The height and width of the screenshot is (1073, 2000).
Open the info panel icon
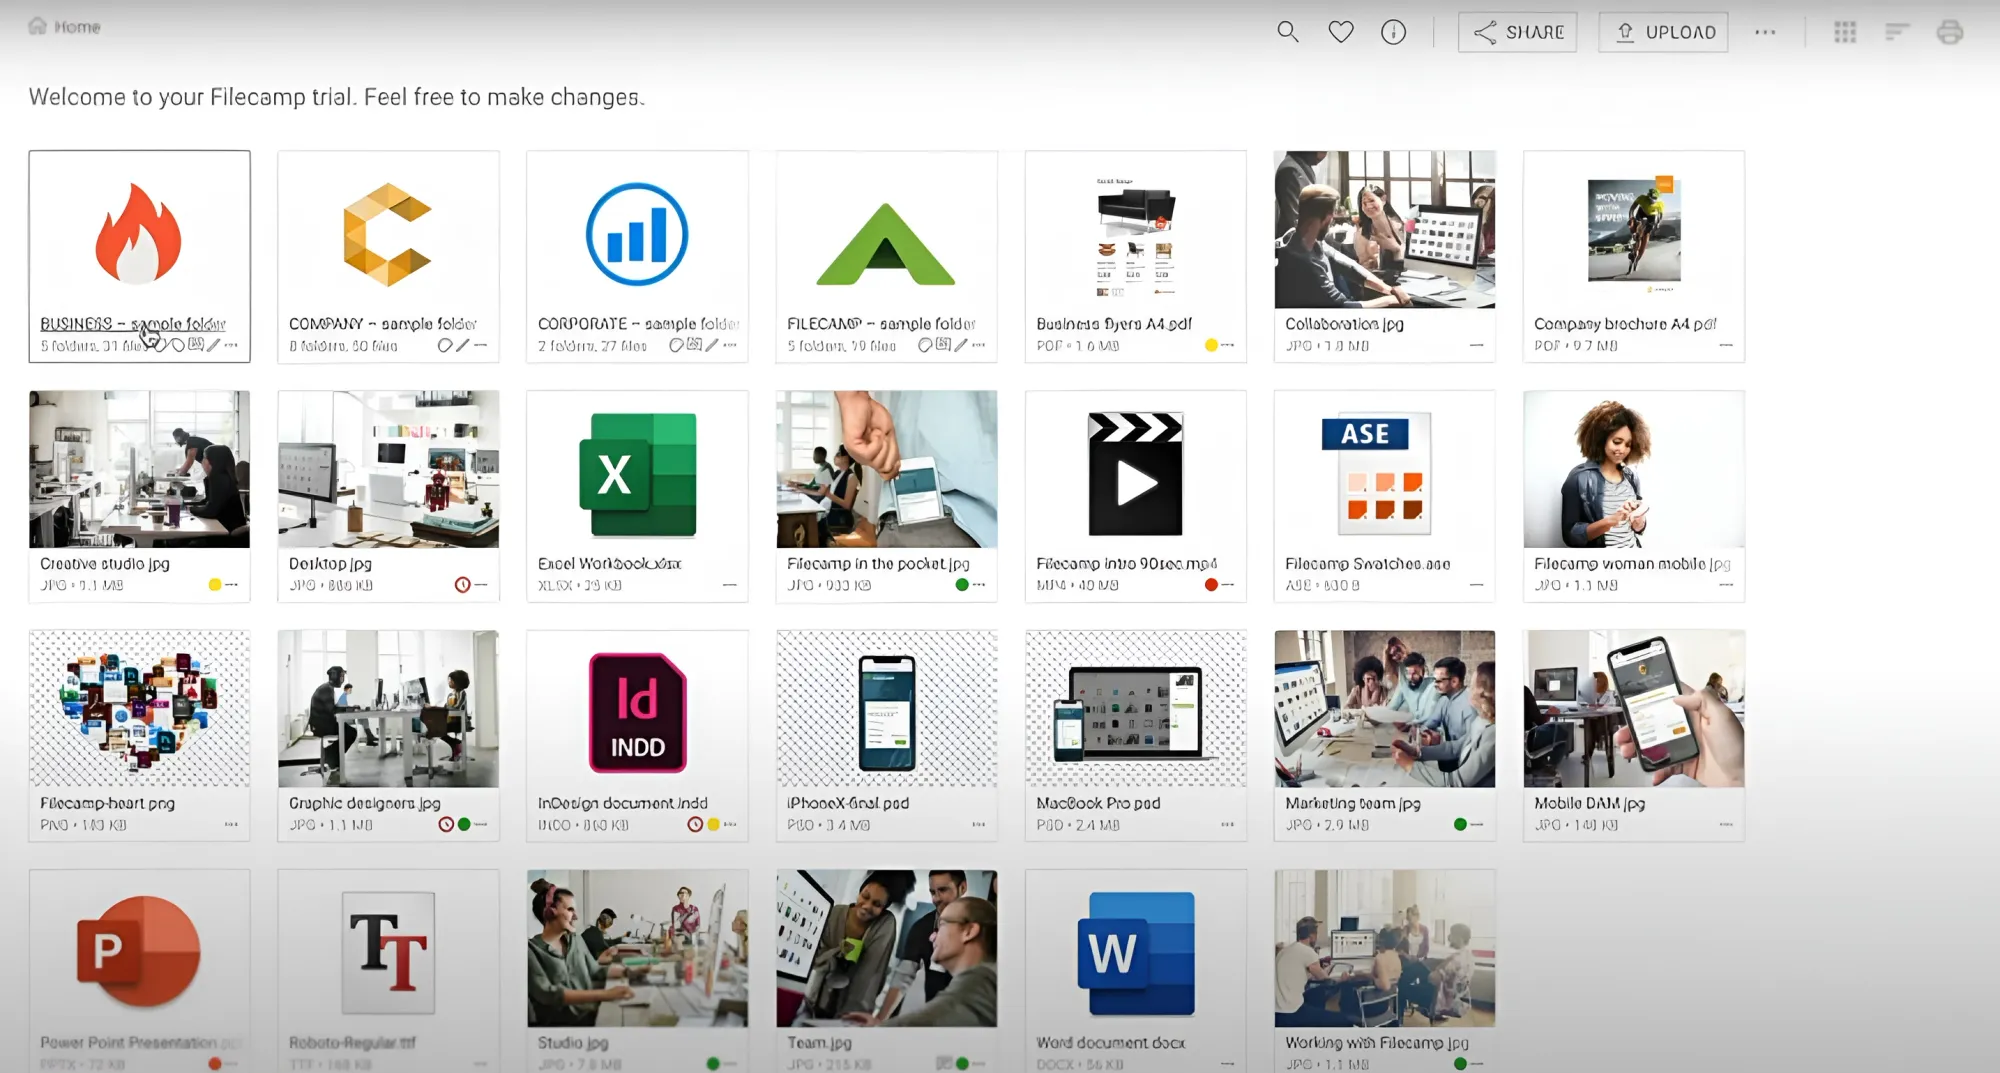pyautogui.click(x=1393, y=32)
